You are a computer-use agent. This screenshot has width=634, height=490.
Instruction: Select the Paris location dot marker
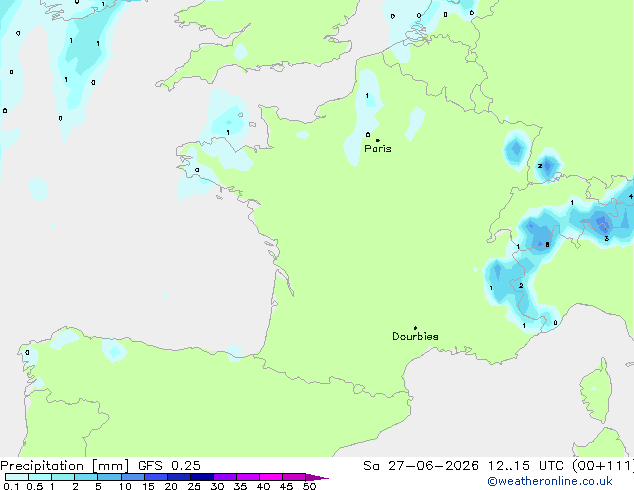tap(378, 140)
